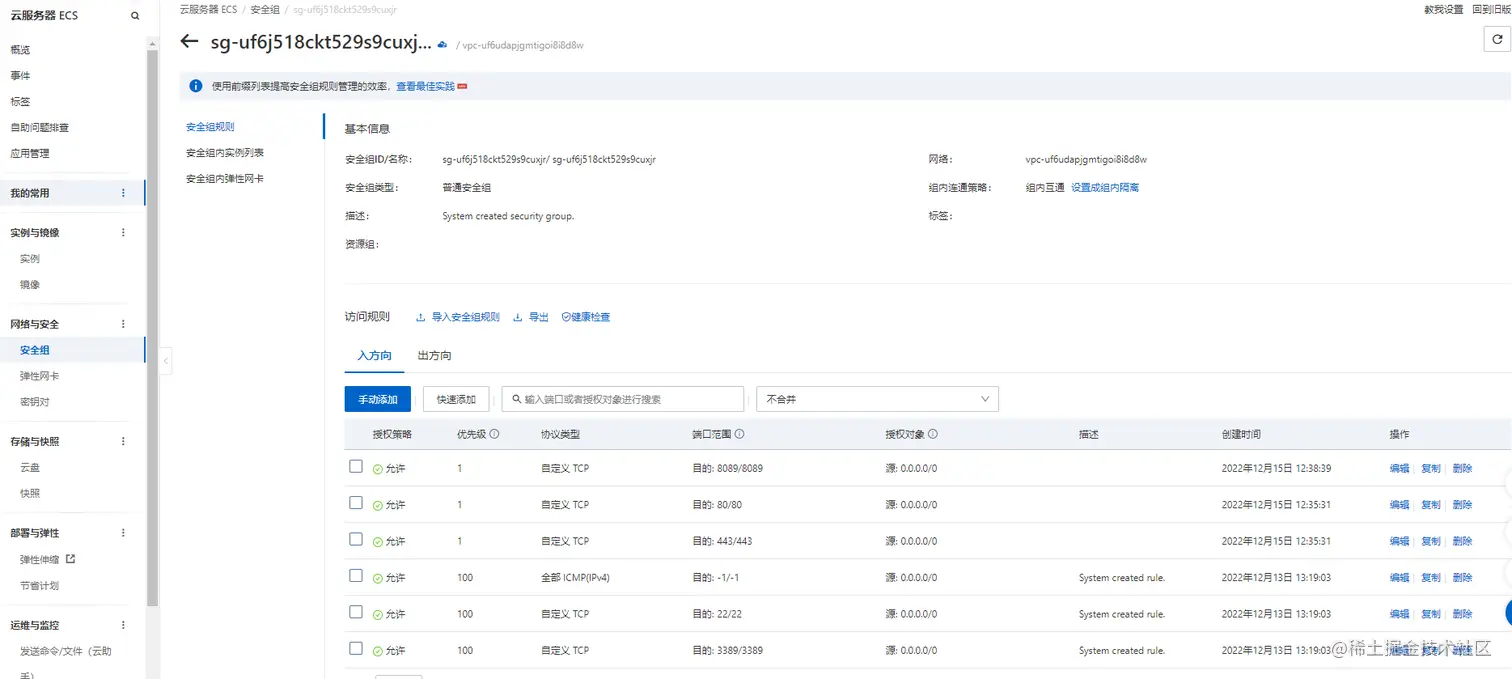Select checkbox for port 80/80 rule
1512x679 pixels.
356,503
